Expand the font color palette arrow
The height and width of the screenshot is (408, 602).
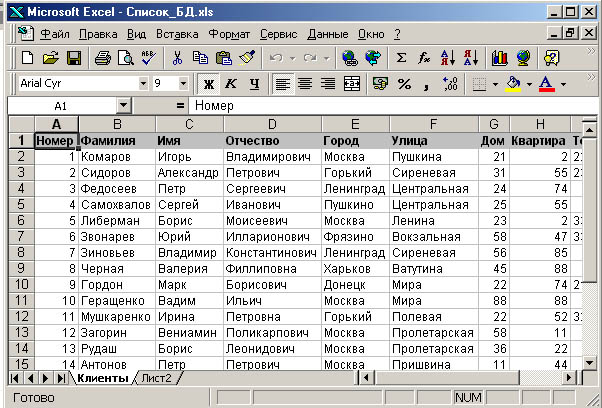(563, 84)
